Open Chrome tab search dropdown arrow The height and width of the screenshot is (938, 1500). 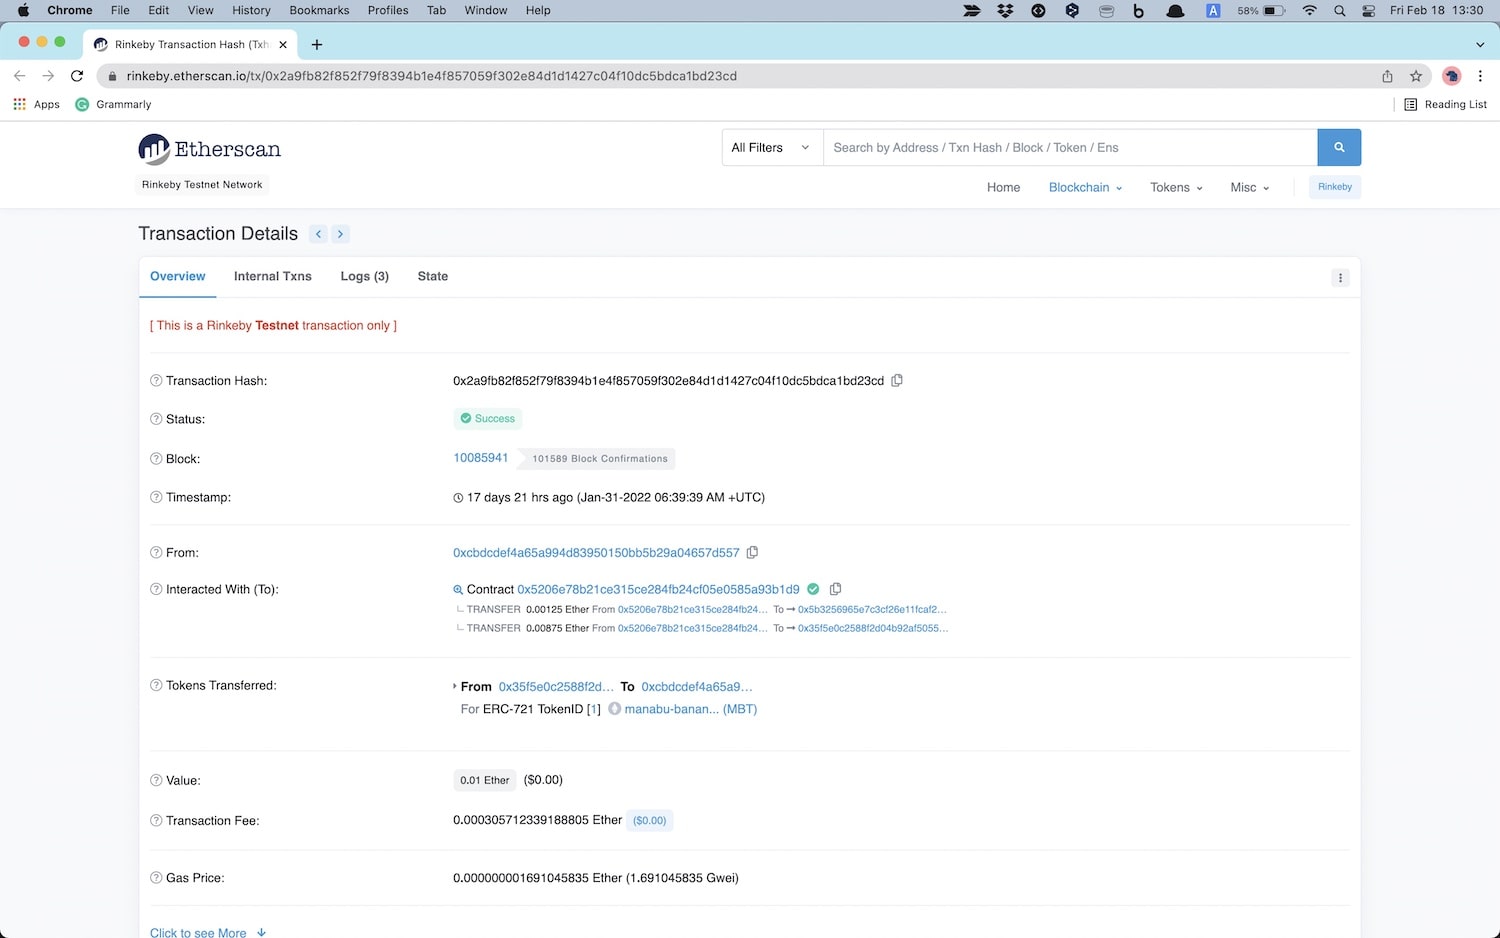click(1480, 44)
